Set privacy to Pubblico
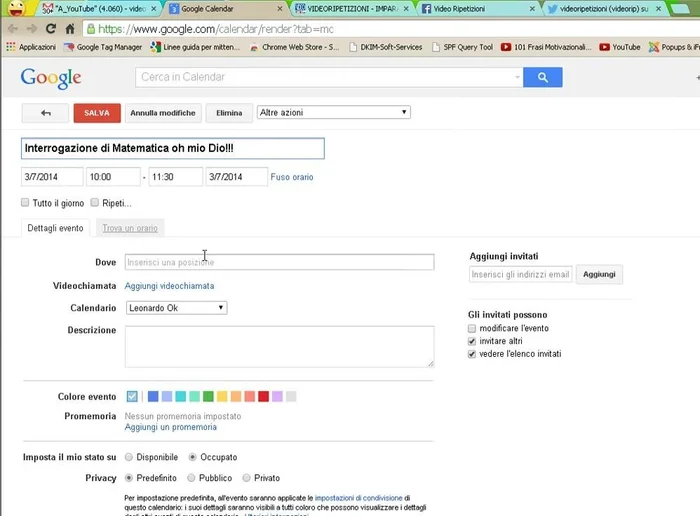The image size is (700, 516). (191, 478)
